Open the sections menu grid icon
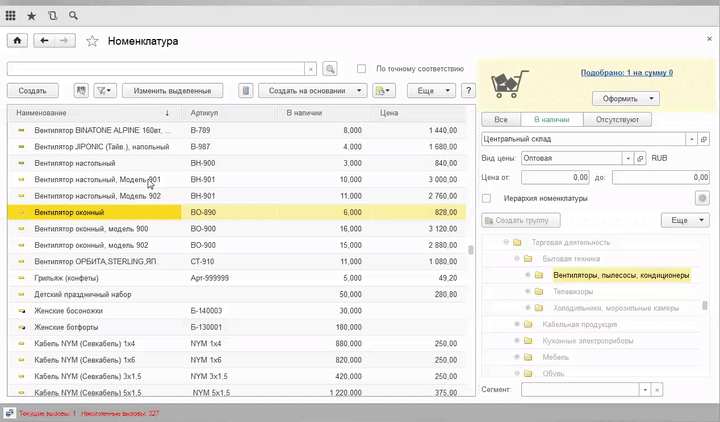 (x=11, y=16)
